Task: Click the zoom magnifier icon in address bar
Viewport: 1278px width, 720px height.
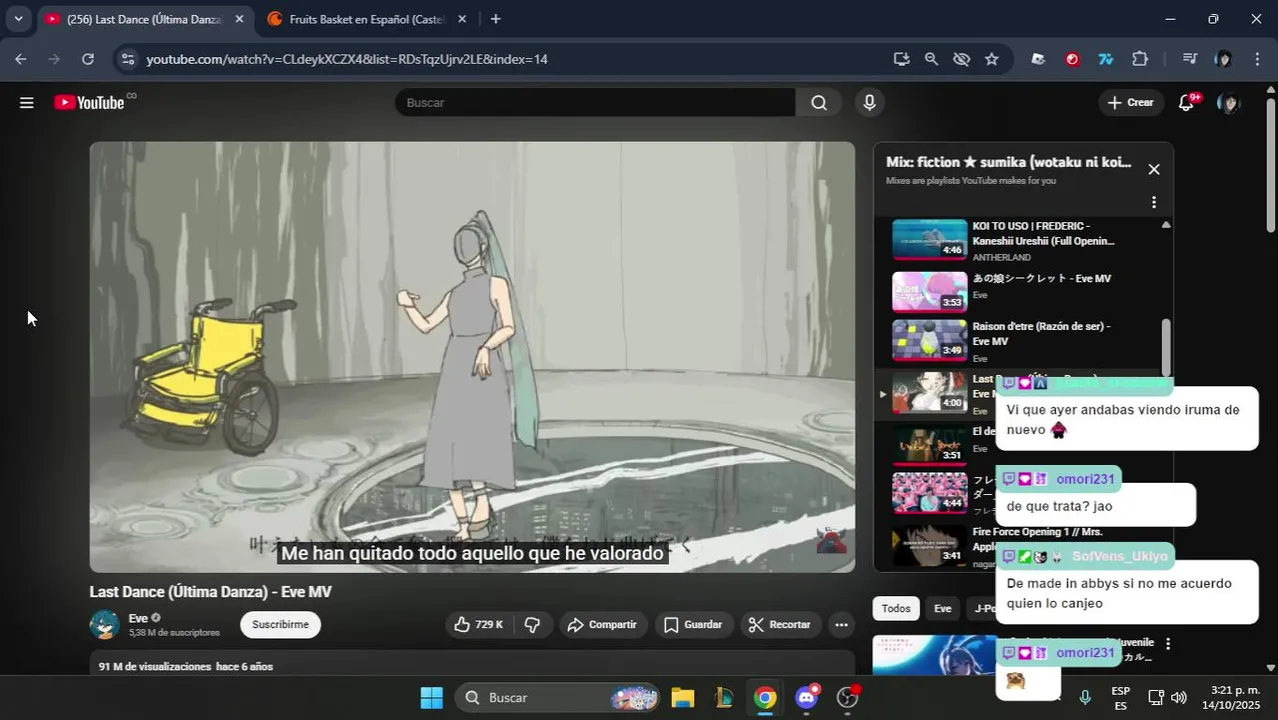Action: coord(931,59)
